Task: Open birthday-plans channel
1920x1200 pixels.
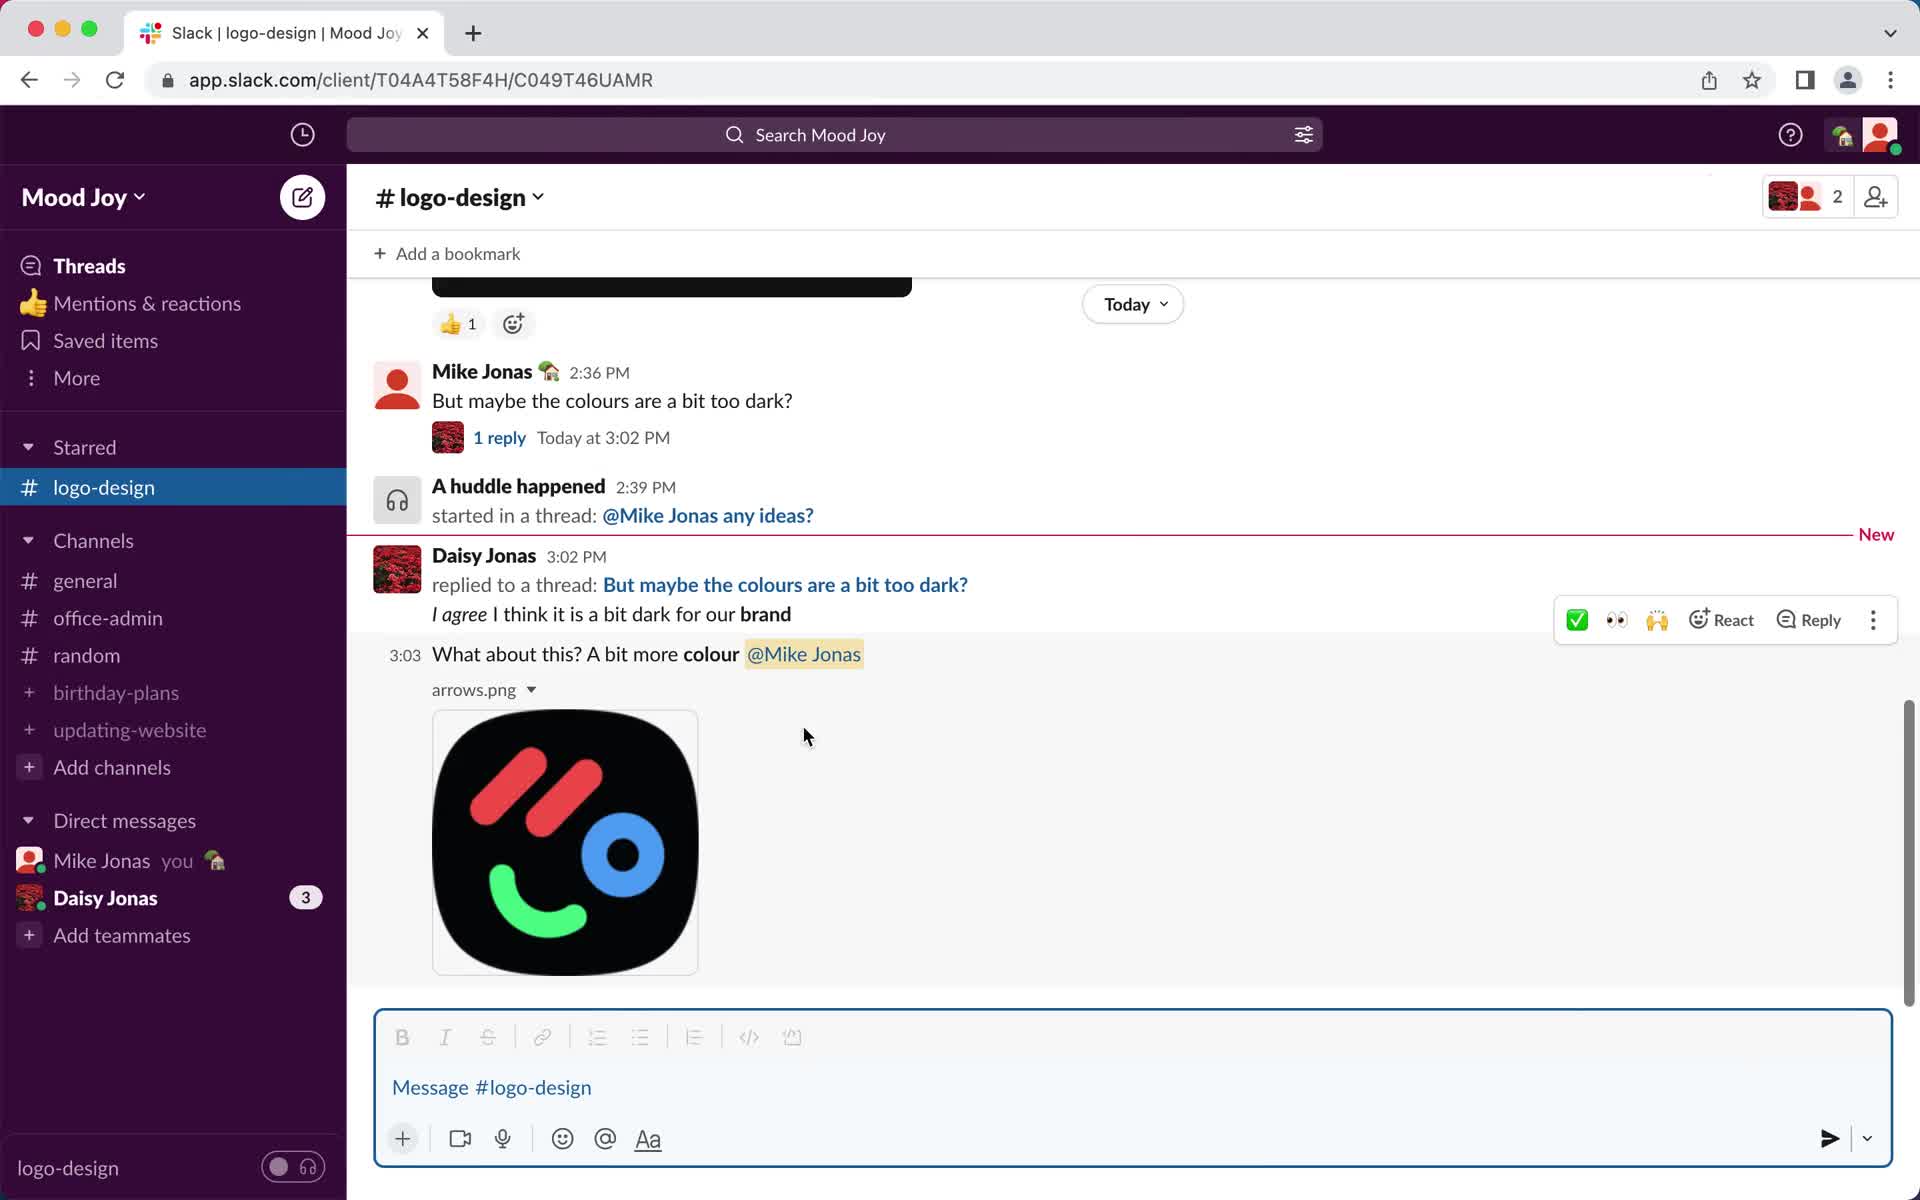Action: (x=173, y=693)
